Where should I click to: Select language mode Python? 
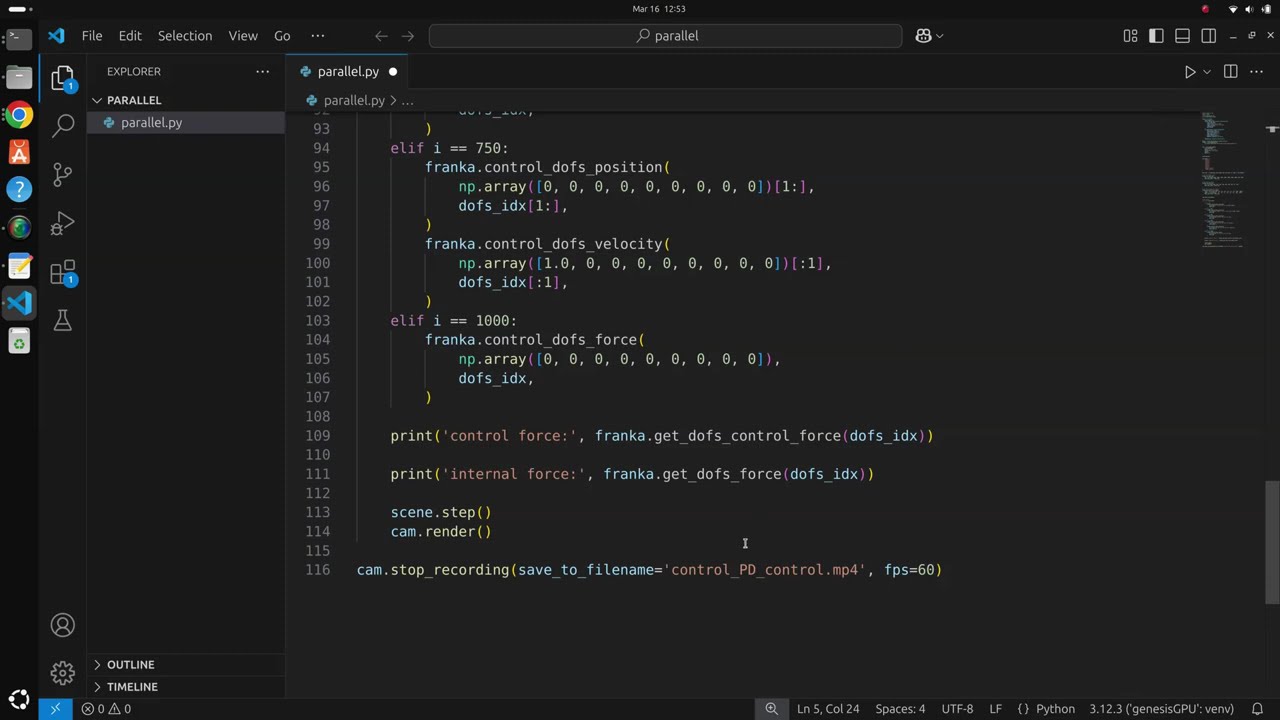pyautogui.click(x=1055, y=709)
